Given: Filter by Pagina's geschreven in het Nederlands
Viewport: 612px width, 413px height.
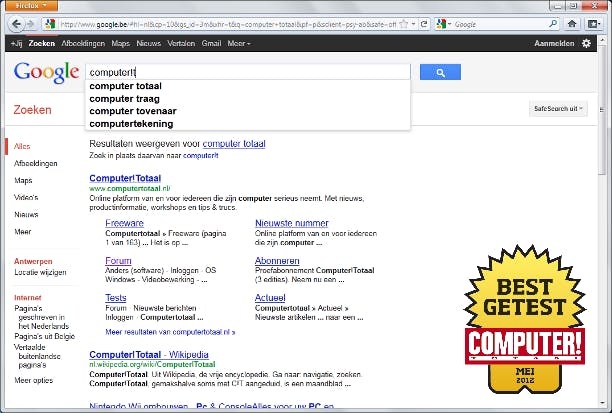Looking at the screenshot, I should (x=41, y=317).
